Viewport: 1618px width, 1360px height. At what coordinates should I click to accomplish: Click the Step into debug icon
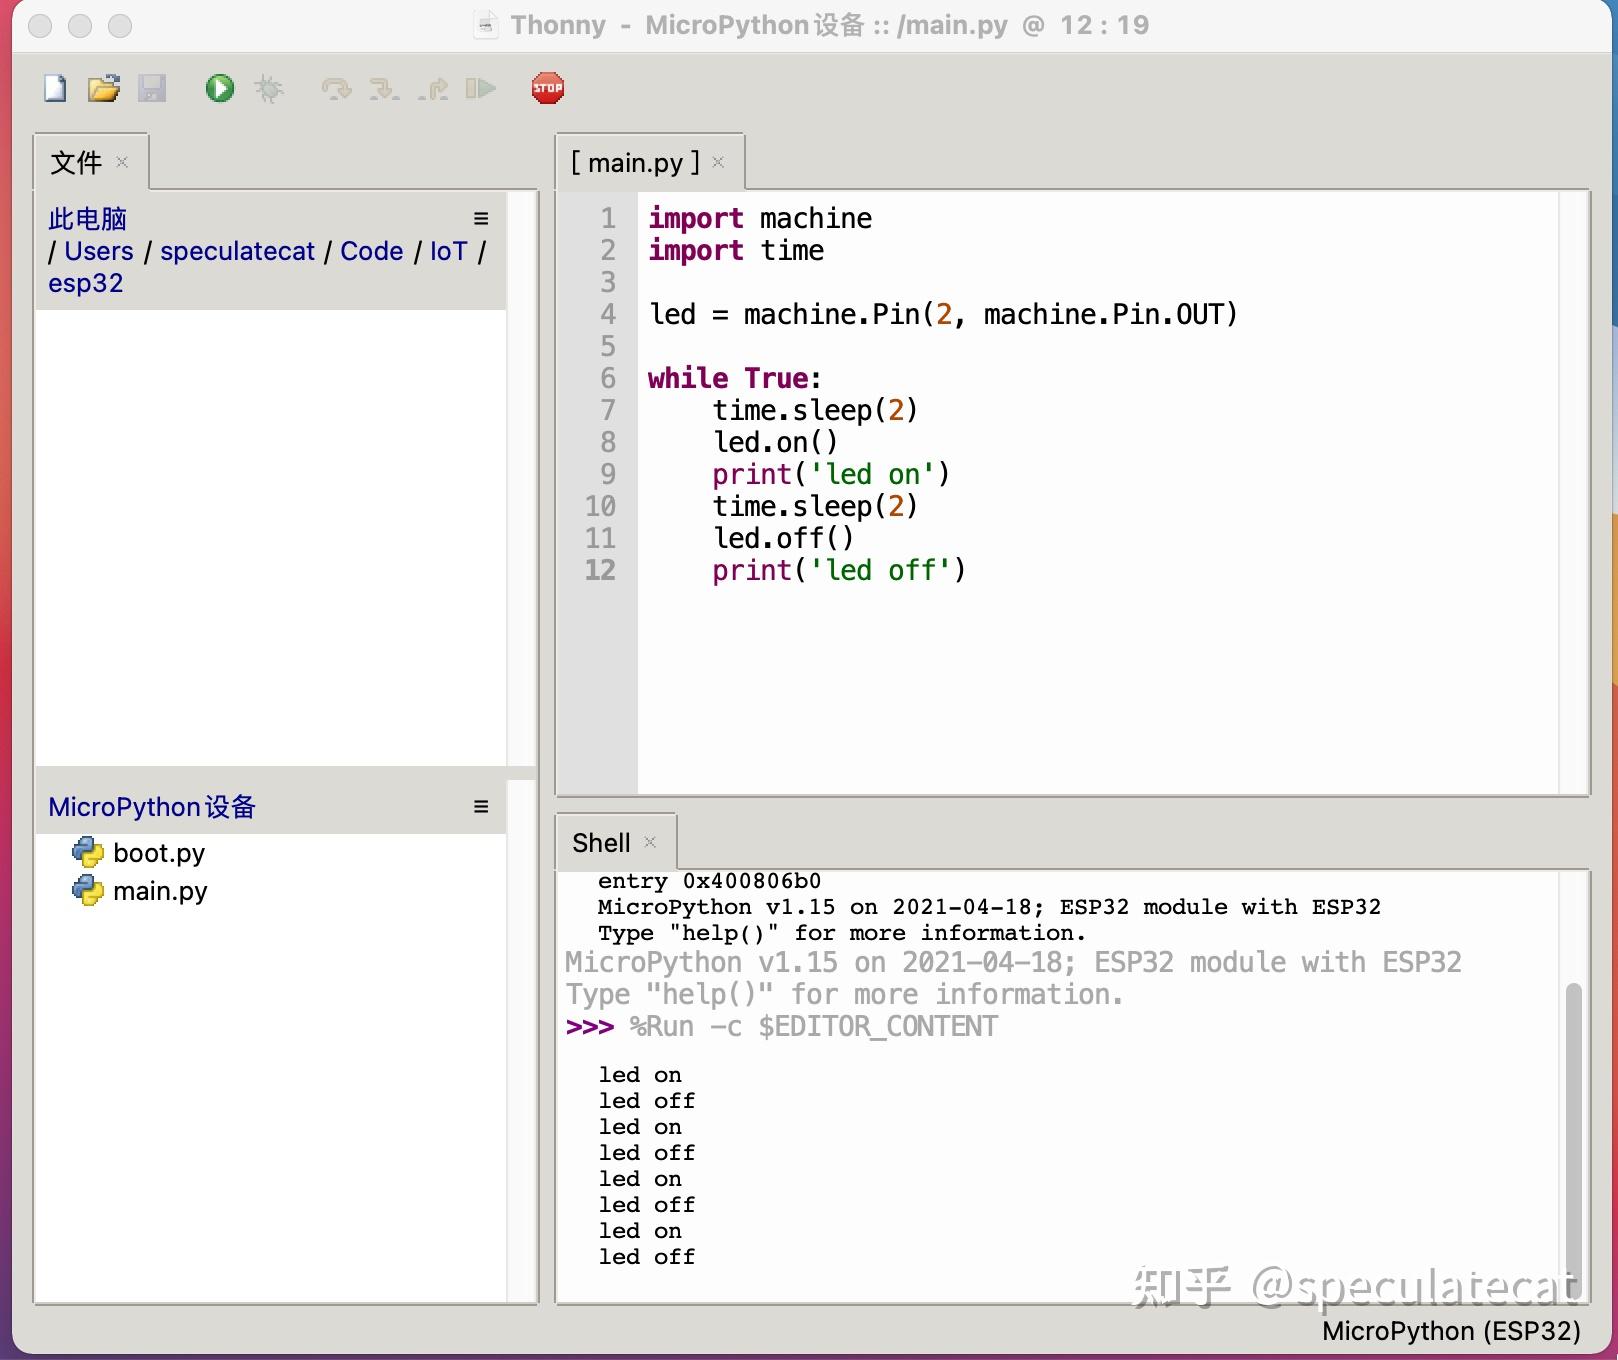coord(384,89)
